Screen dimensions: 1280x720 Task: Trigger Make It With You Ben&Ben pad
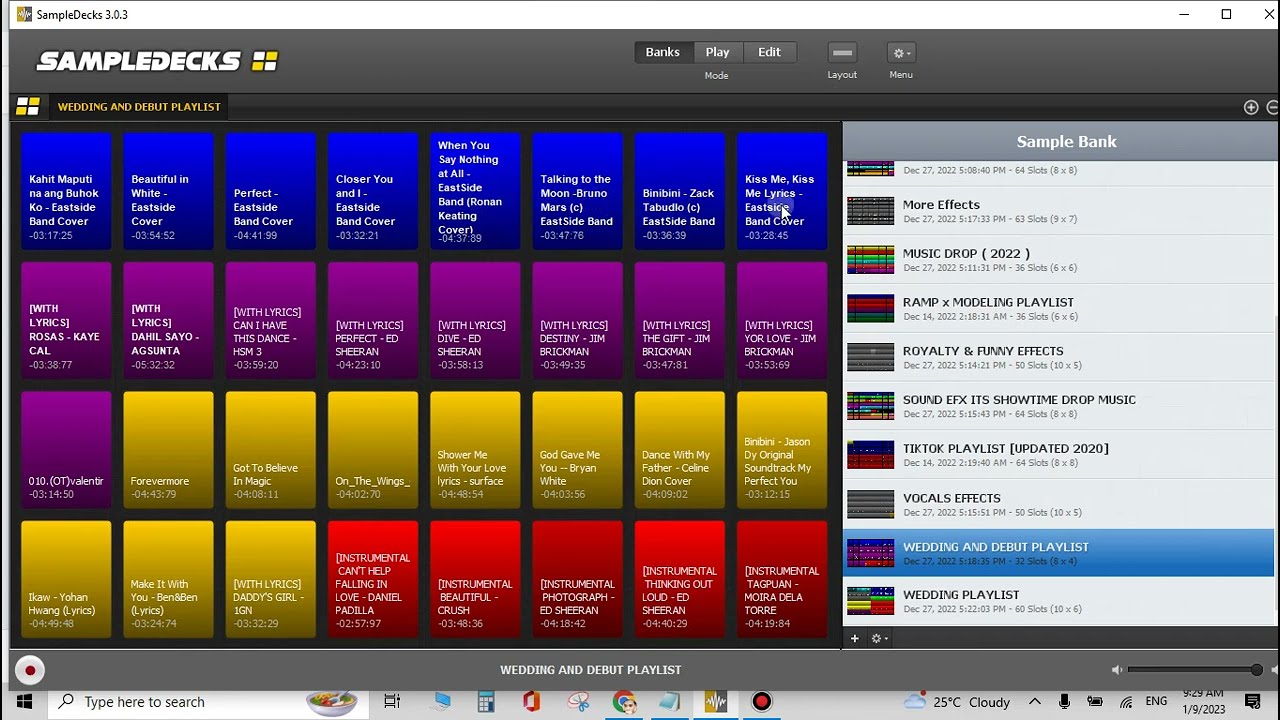168,579
